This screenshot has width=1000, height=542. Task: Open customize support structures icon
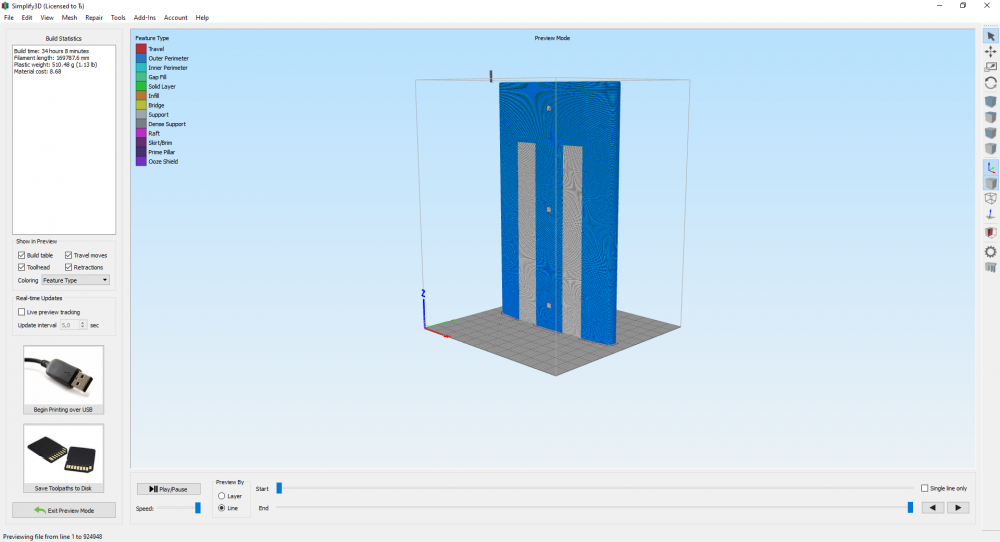(990, 267)
